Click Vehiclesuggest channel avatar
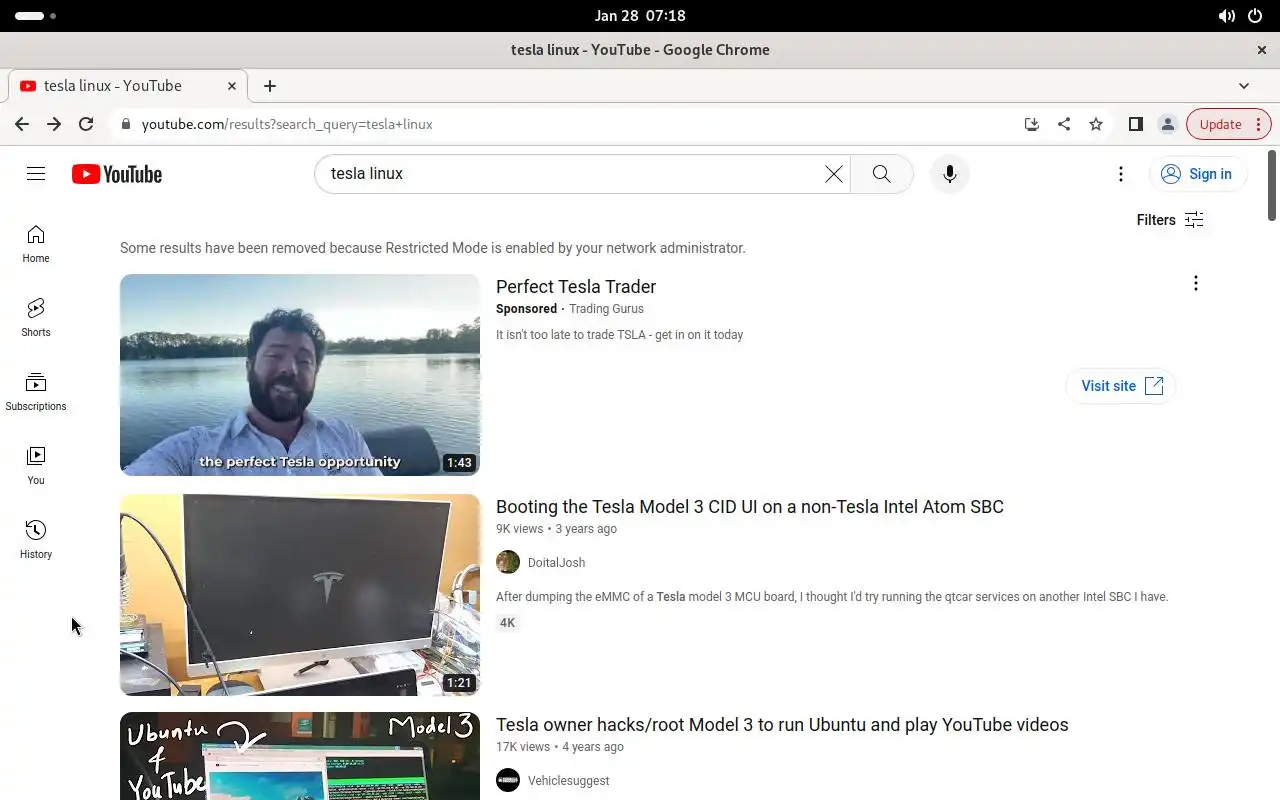This screenshot has height=800, width=1280. (x=508, y=780)
